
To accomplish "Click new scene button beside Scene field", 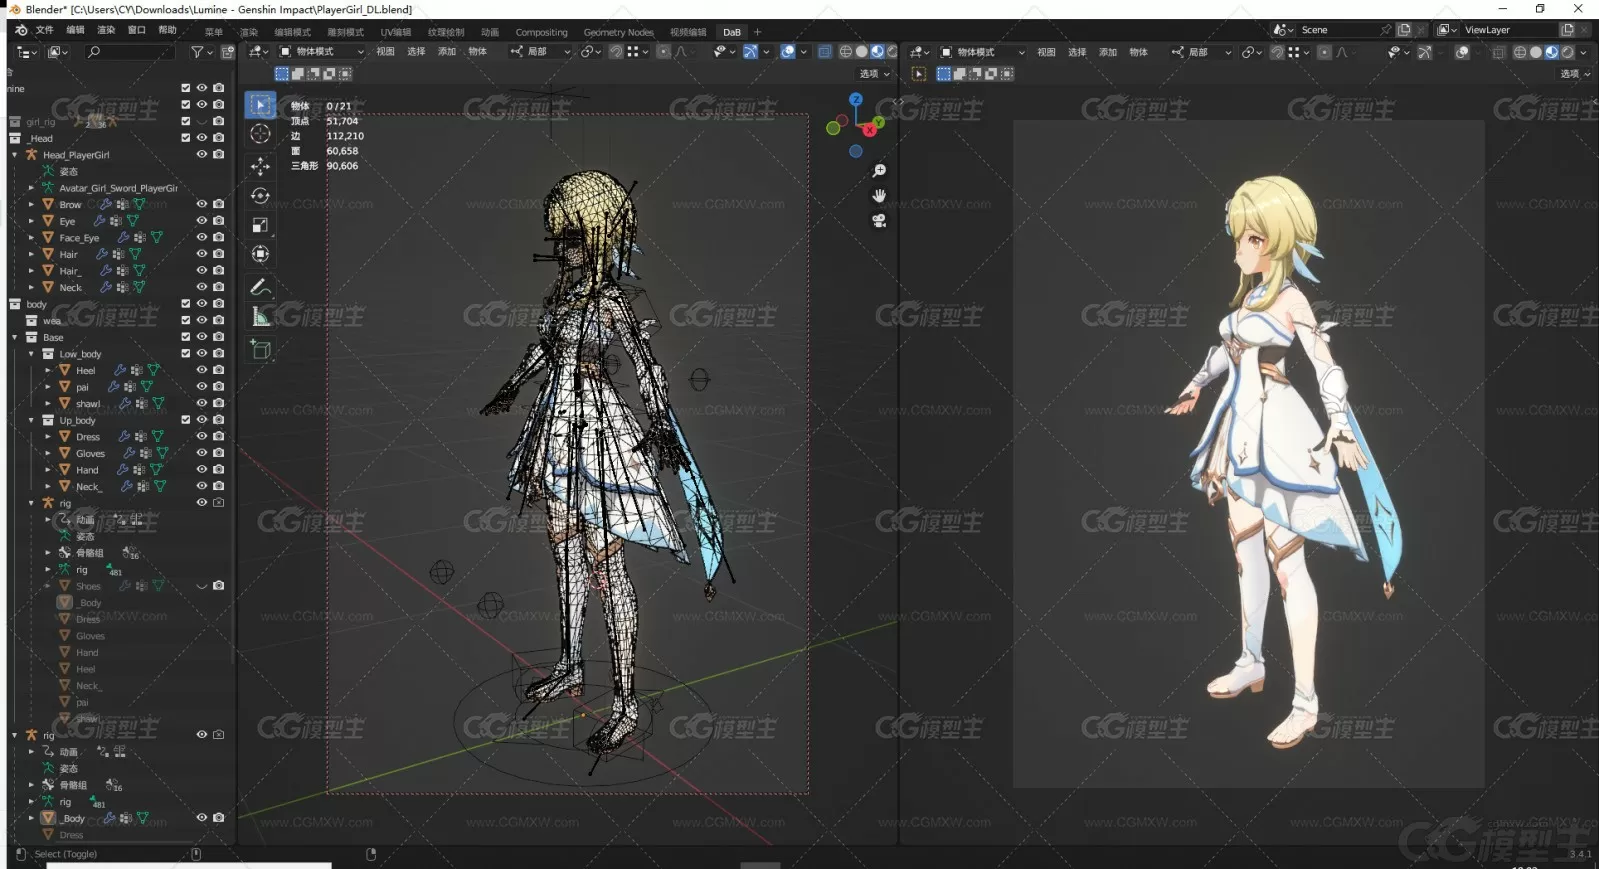I will pos(1403,30).
